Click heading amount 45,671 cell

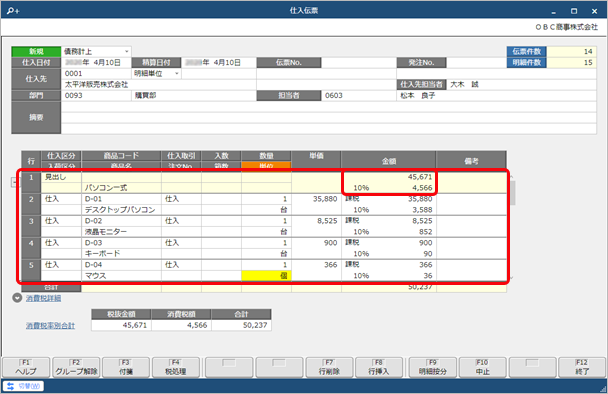(389, 177)
